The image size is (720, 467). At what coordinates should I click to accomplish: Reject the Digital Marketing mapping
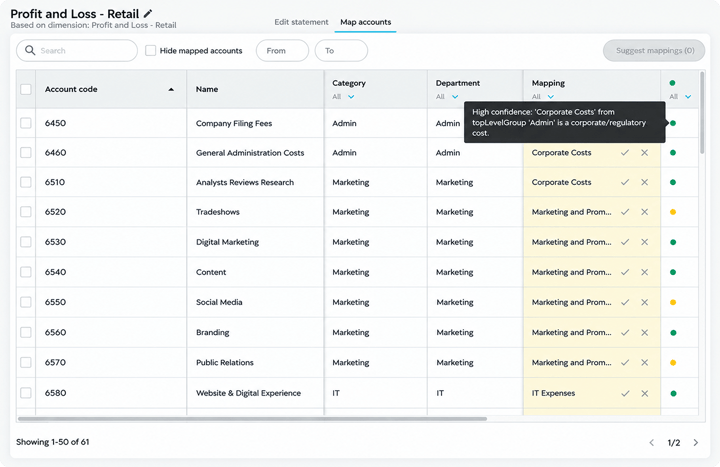point(645,242)
